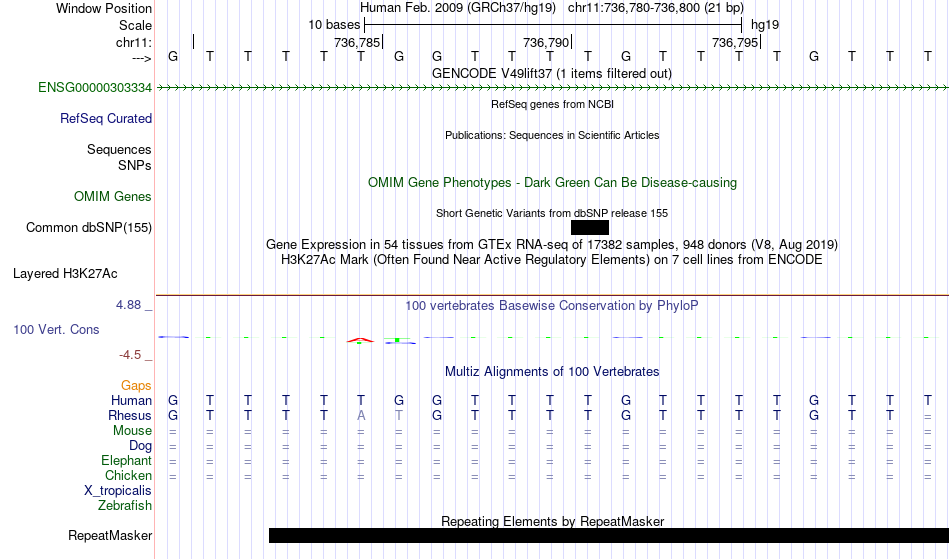Screen dimensions: 950x559
Task: Click the Scale label
Action: (135, 25)
